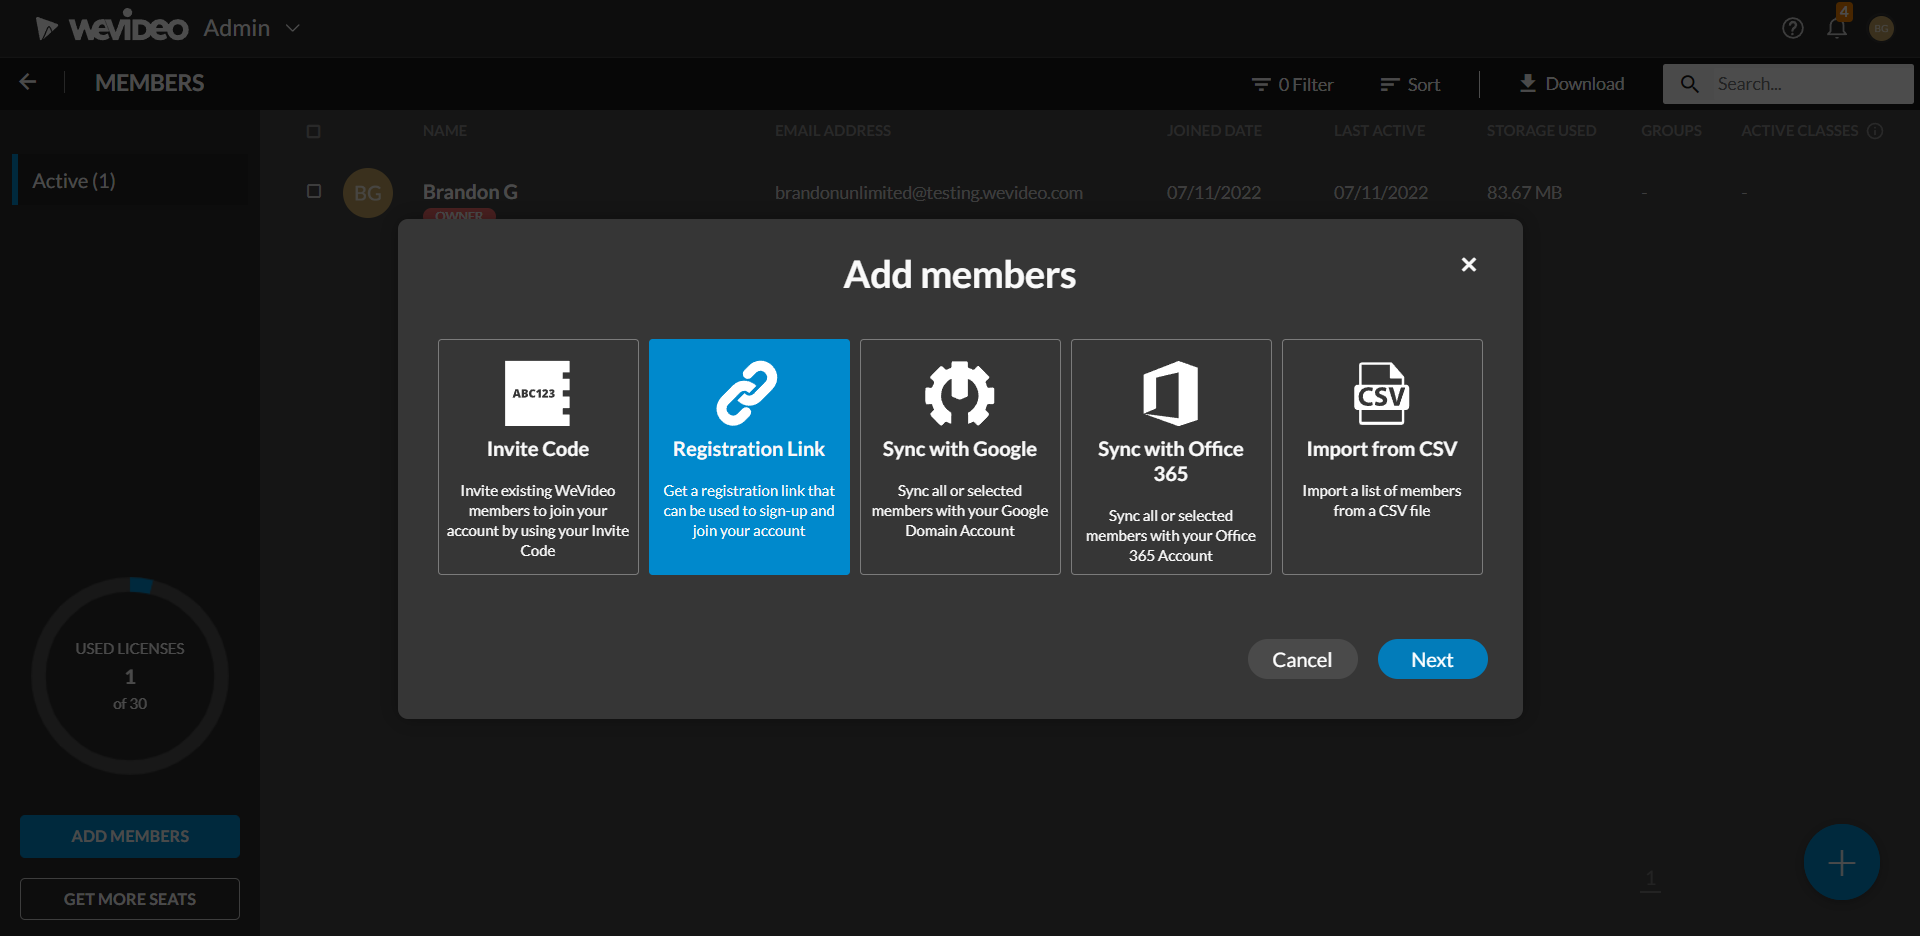Open the BG user avatar in header
This screenshot has height=936, width=1920.
coord(1881,29)
